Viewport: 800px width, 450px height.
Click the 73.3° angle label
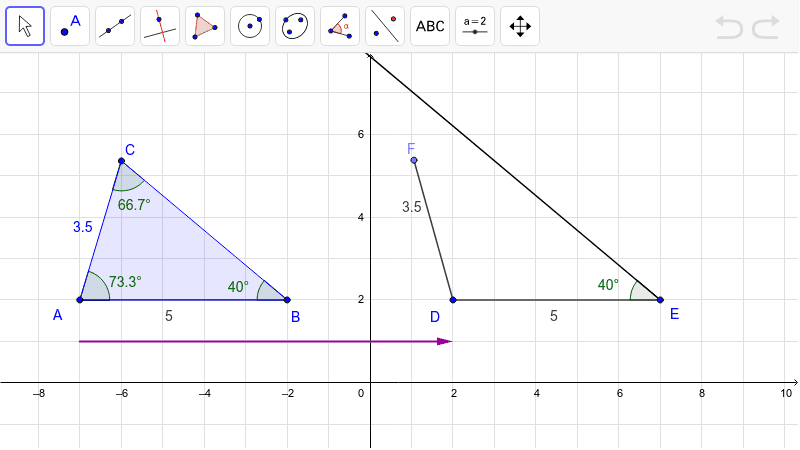pos(125,281)
